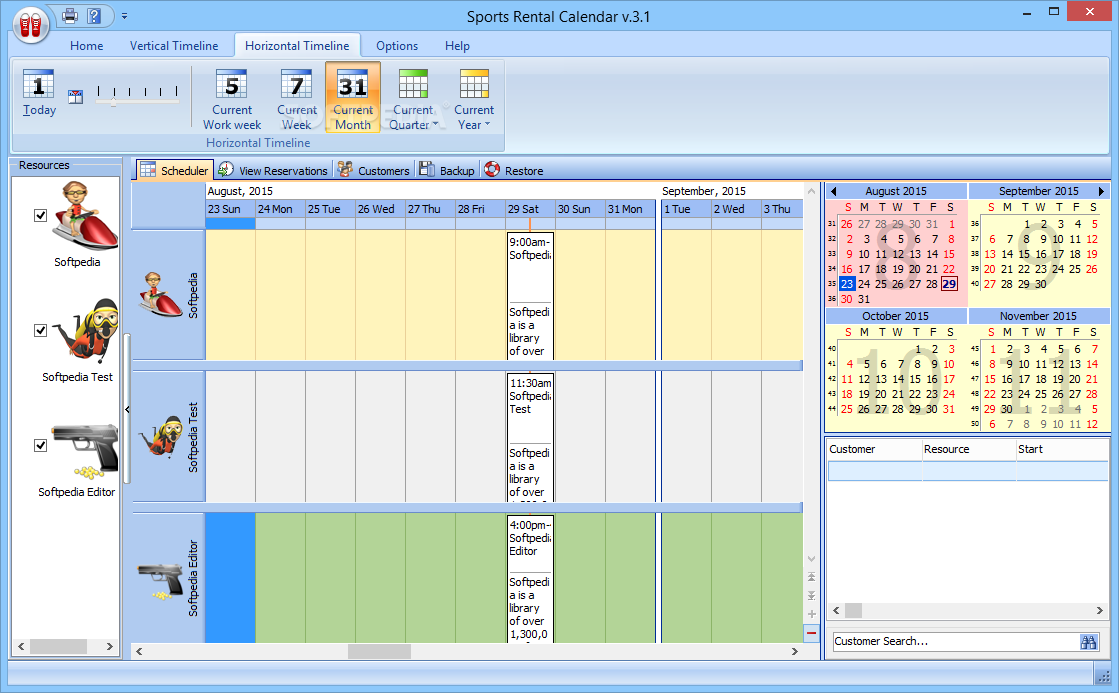
Task: Select Current Week view
Action: (297, 99)
